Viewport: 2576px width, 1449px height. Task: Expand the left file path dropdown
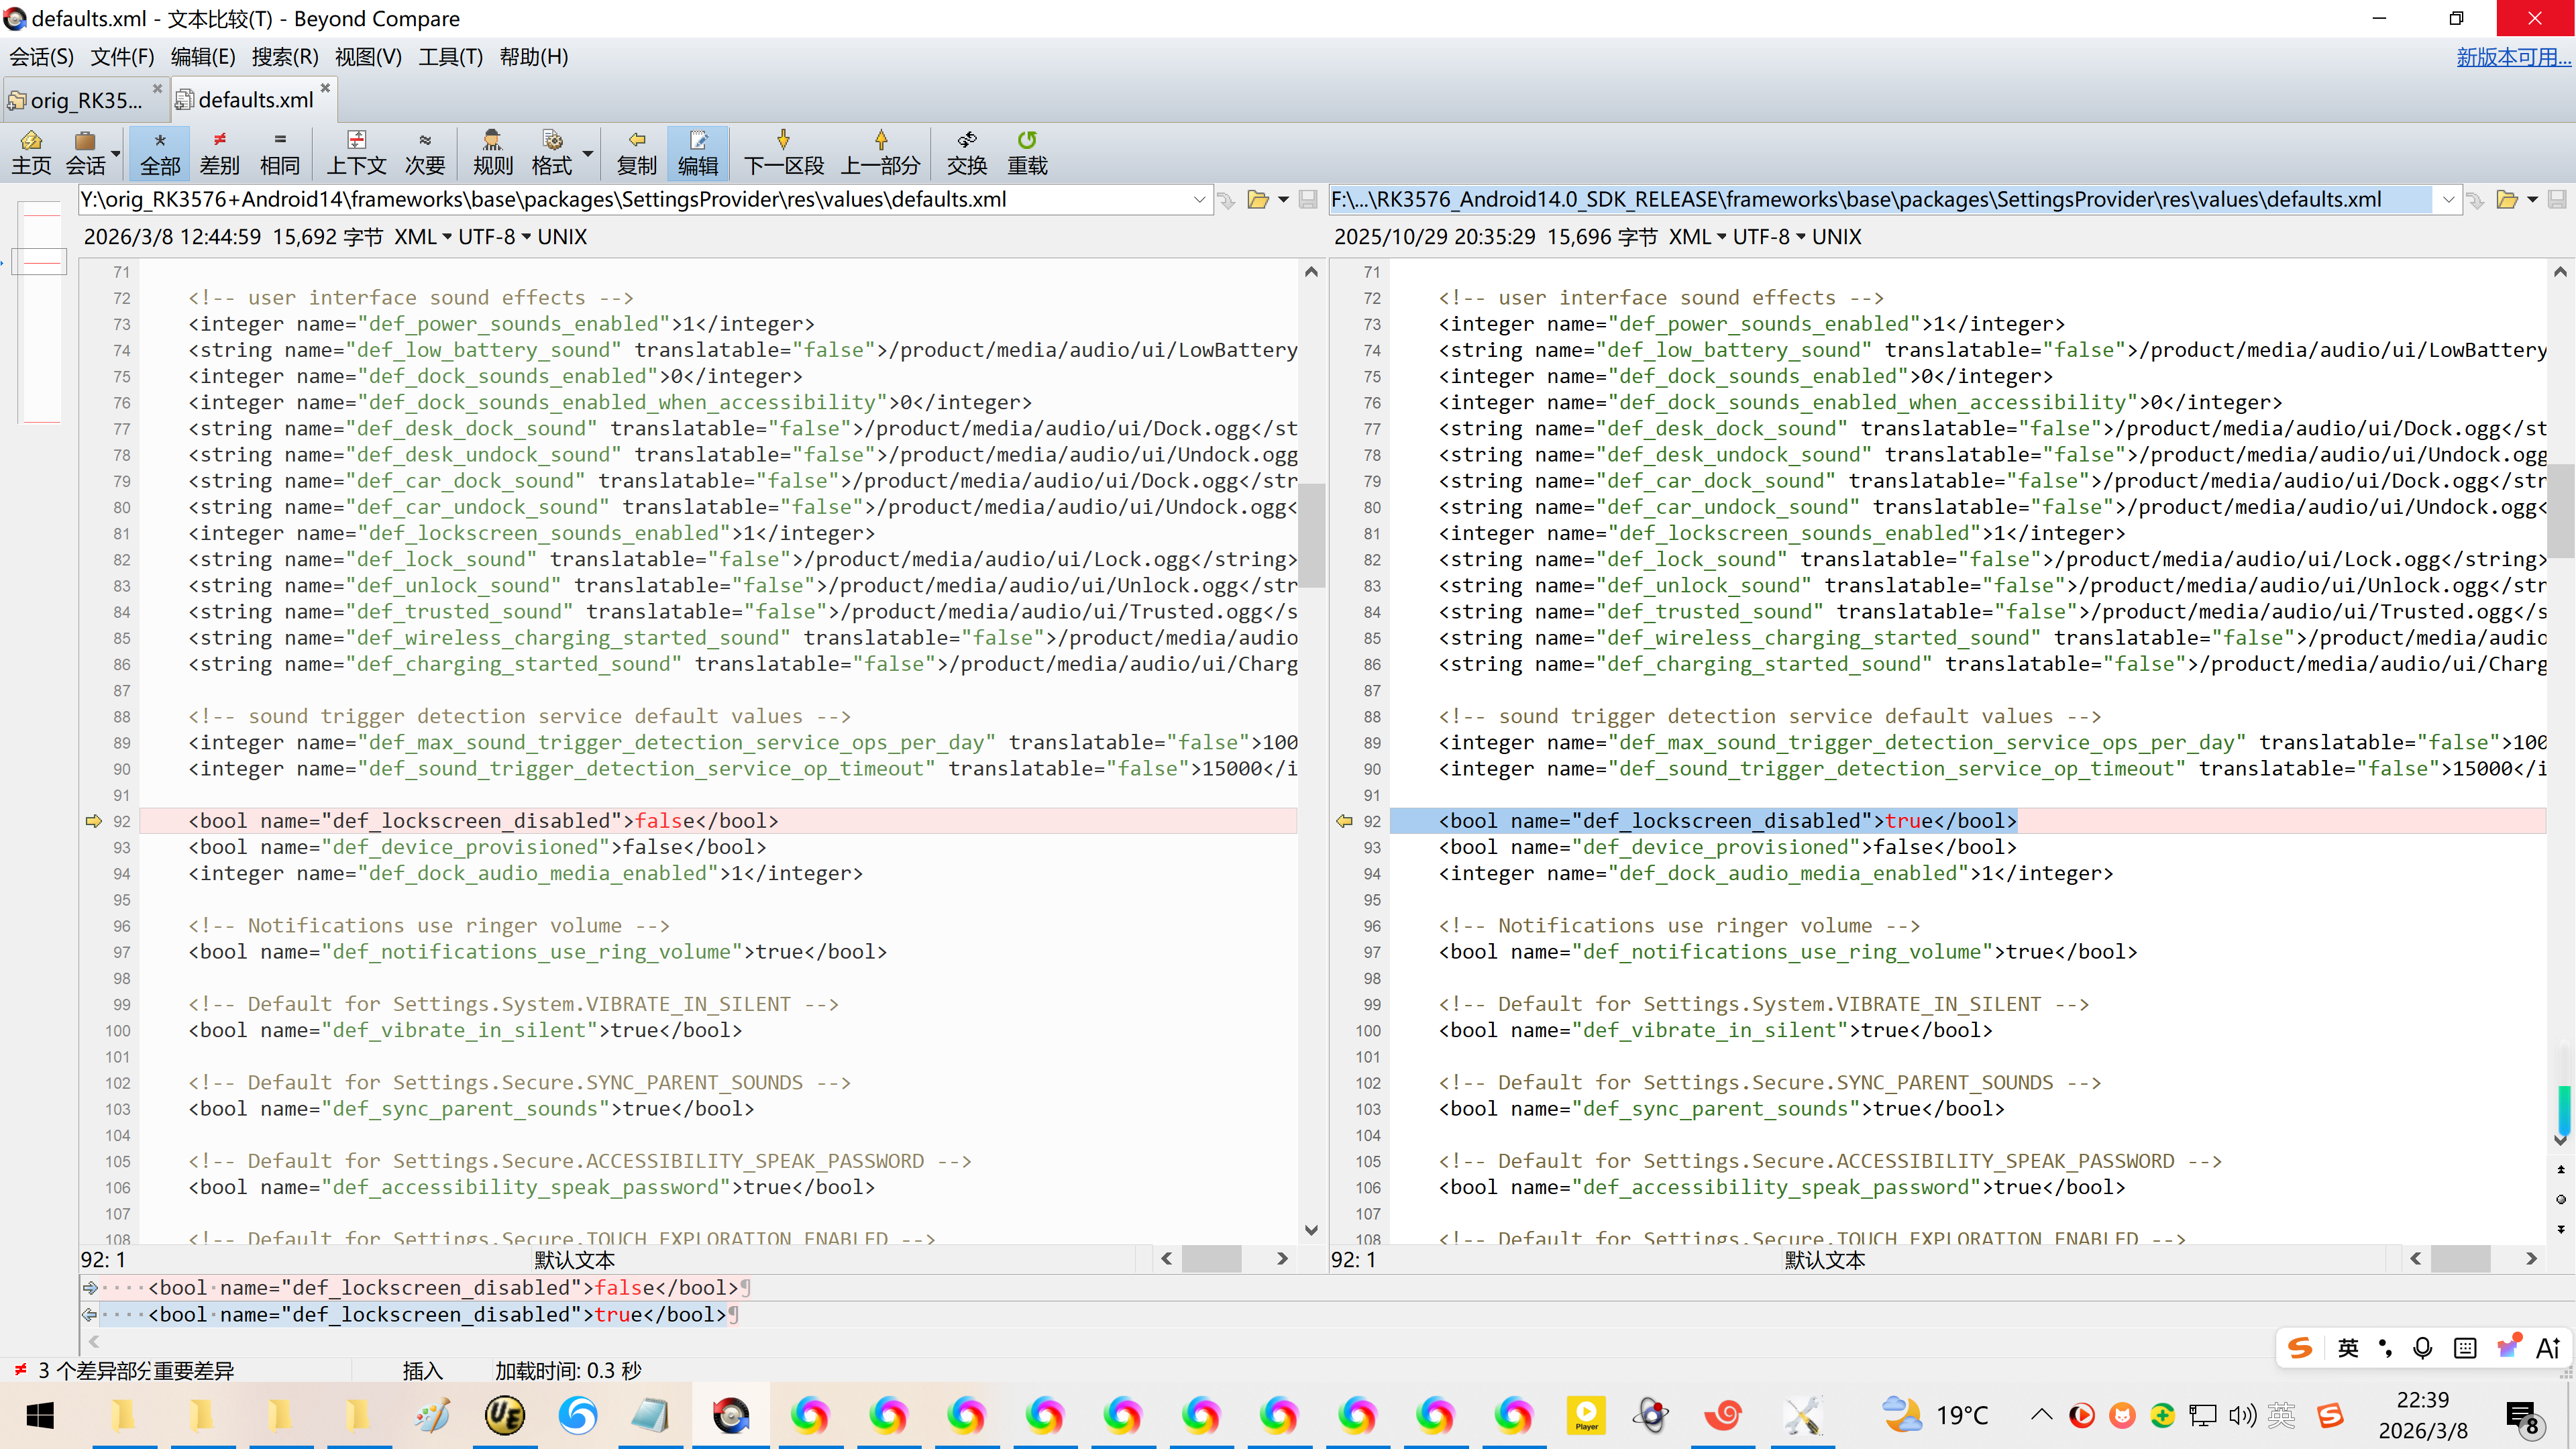pos(1199,200)
